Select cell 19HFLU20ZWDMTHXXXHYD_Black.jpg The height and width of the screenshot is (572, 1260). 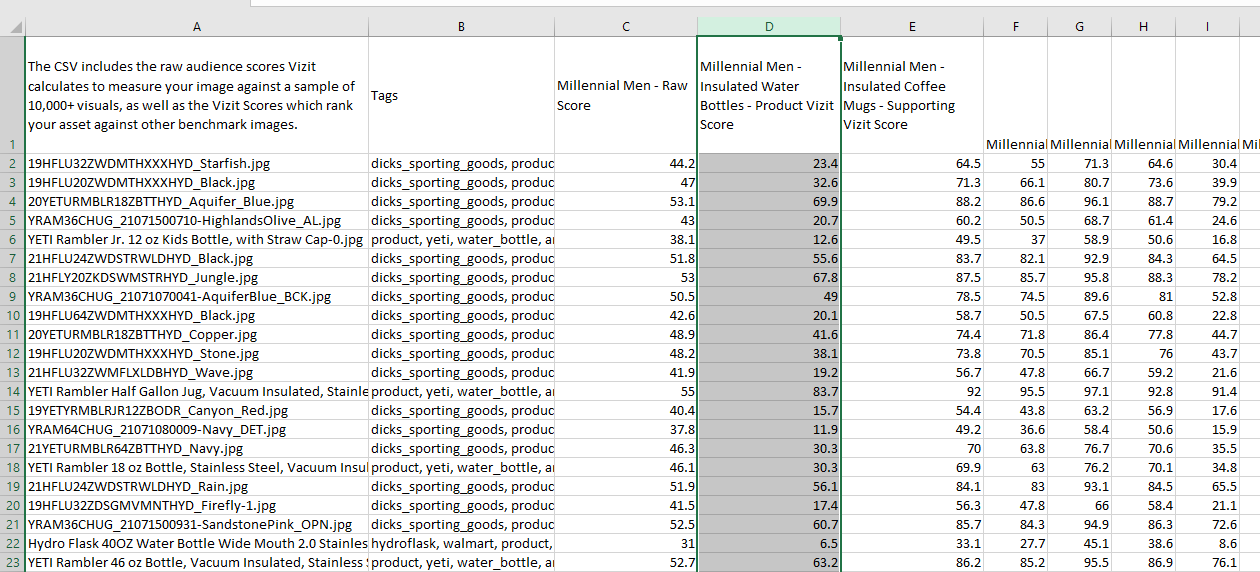point(196,182)
